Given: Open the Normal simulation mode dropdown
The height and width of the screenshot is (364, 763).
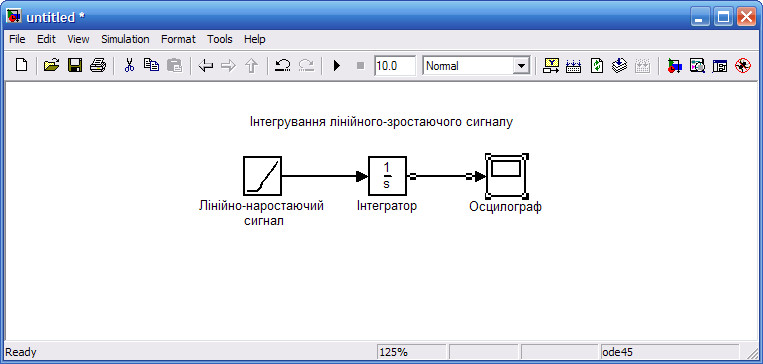Looking at the screenshot, I should pos(522,66).
